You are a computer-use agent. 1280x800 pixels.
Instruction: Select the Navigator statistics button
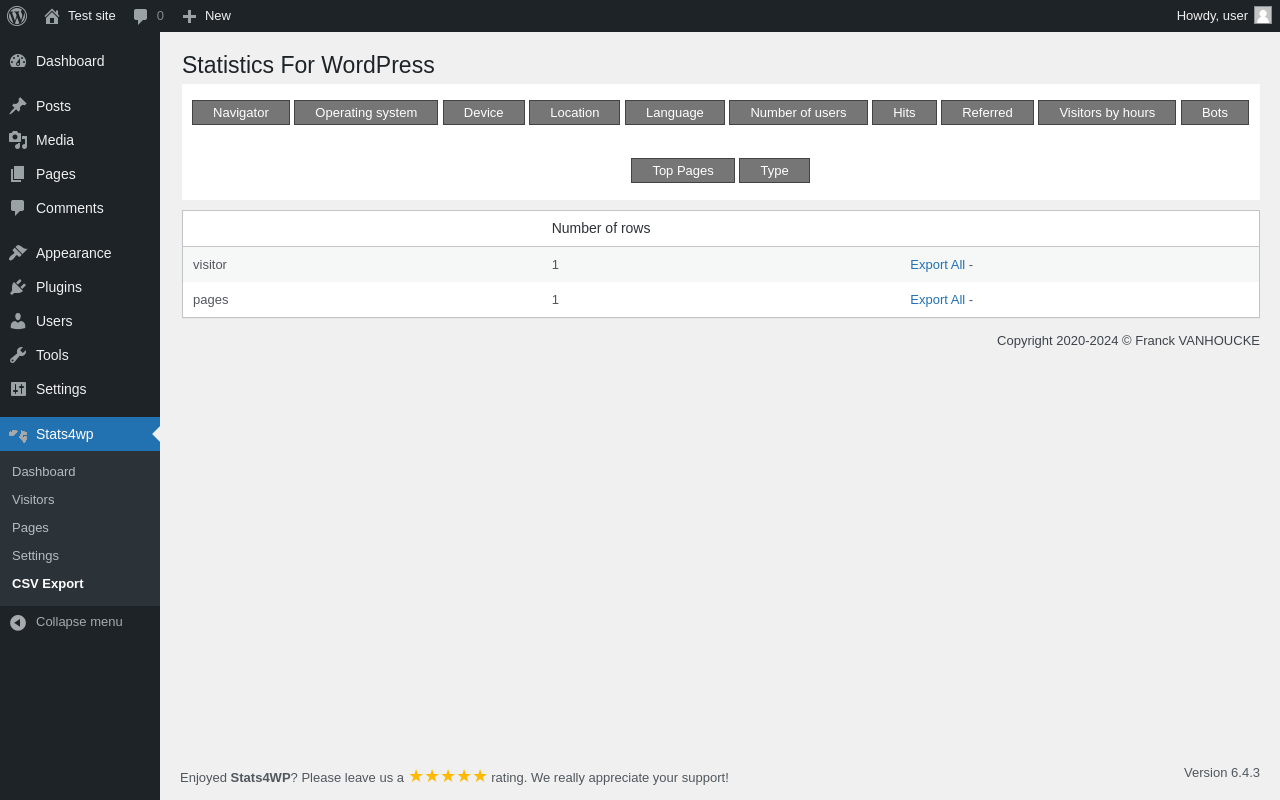tap(241, 112)
